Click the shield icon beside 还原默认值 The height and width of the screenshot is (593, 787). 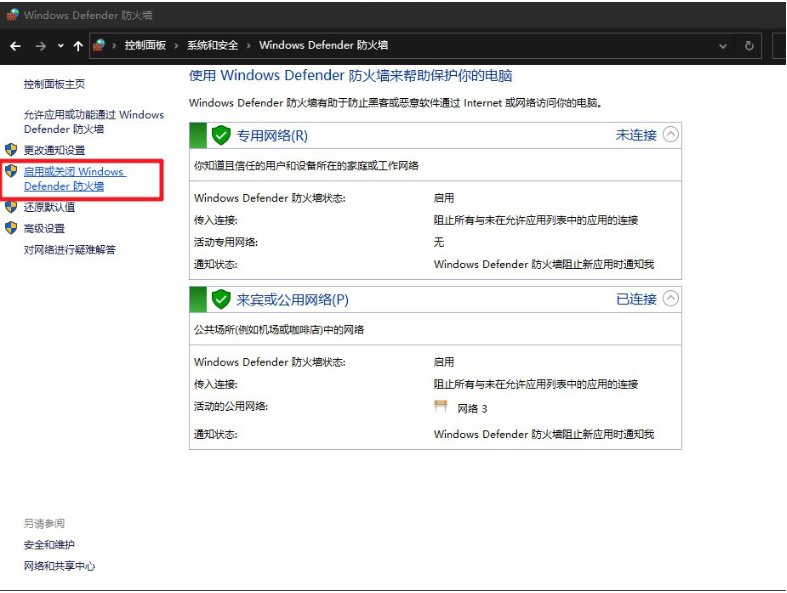11,207
